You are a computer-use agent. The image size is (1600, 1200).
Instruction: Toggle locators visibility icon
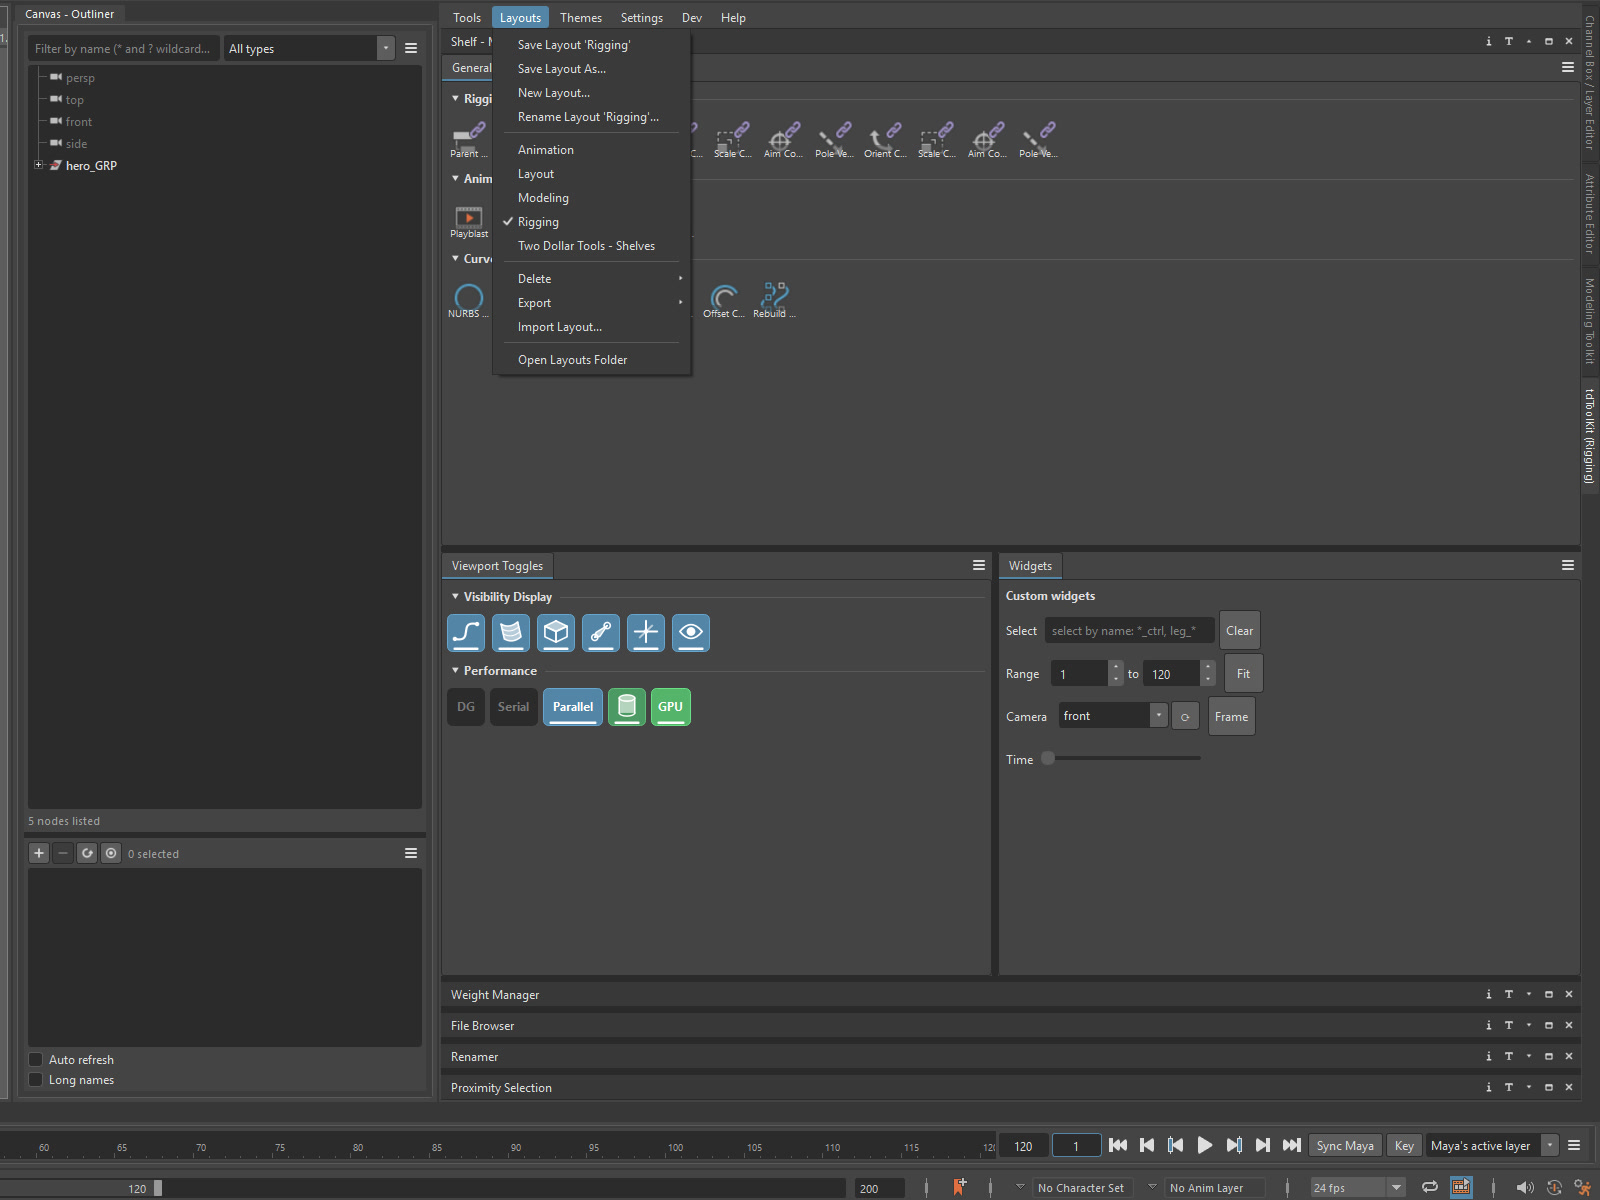(646, 633)
